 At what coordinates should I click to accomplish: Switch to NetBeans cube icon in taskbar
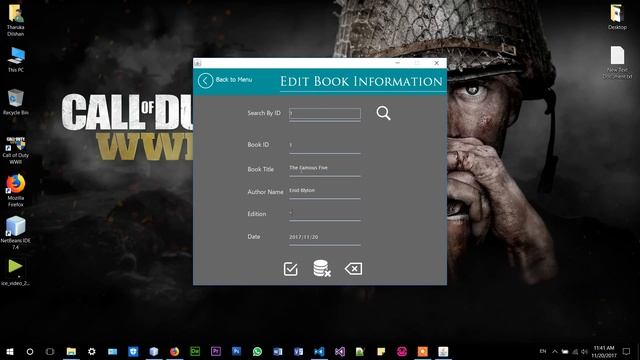click(x=154, y=351)
